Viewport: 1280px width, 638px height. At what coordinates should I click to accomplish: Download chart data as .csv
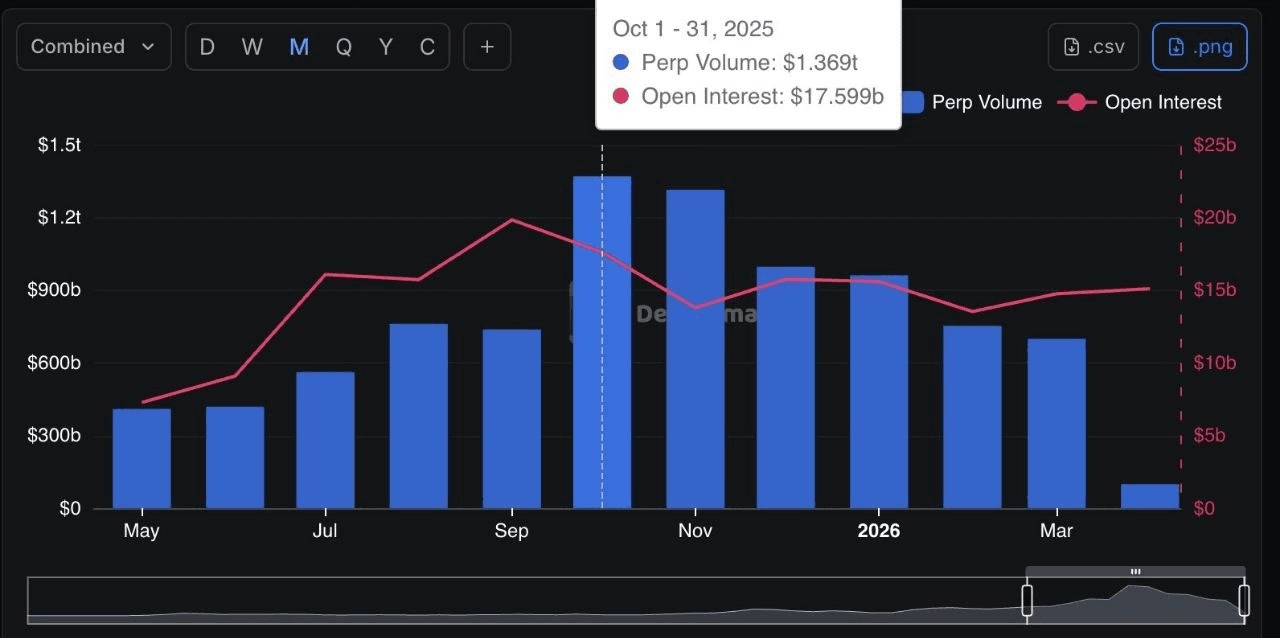(1093, 47)
